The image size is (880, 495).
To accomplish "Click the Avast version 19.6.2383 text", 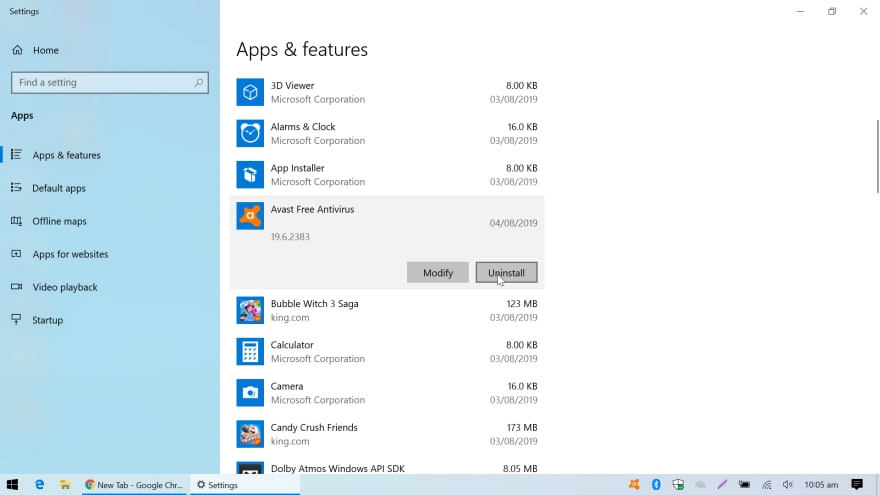I will pyautogui.click(x=290, y=236).
